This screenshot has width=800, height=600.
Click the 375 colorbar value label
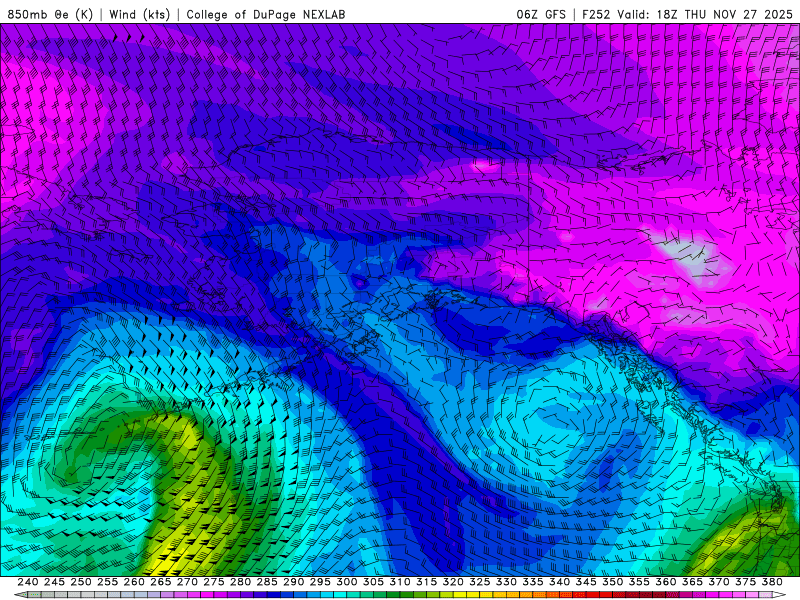(745, 582)
